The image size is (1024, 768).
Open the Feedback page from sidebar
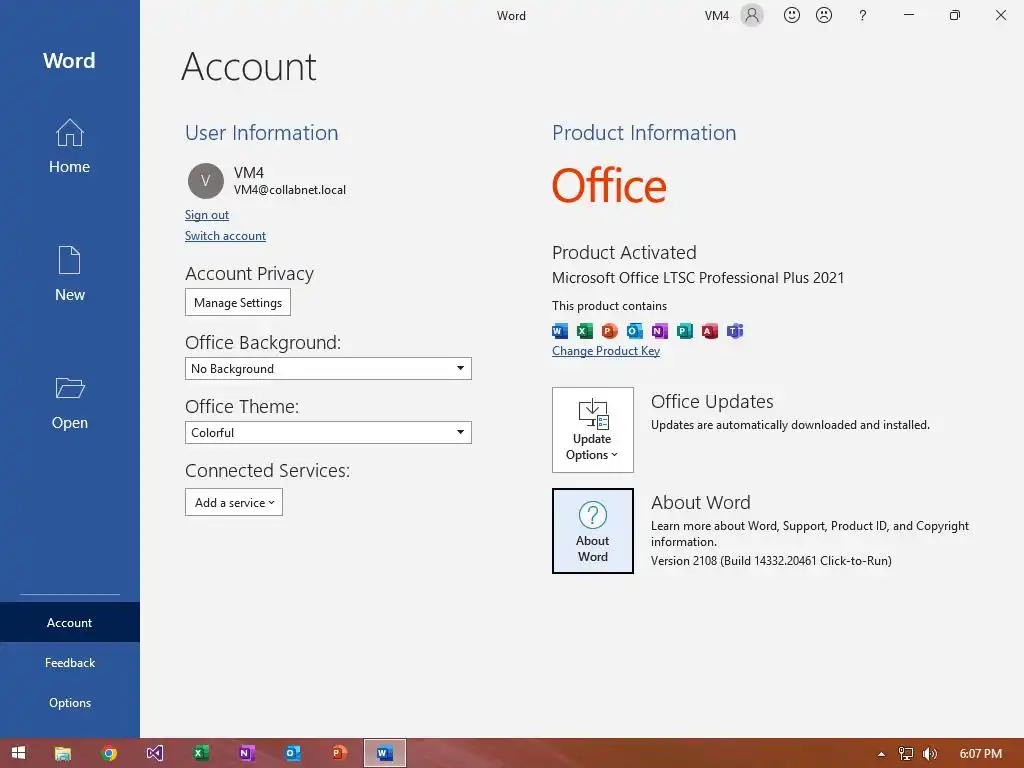pyautogui.click(x=69, y=662)
